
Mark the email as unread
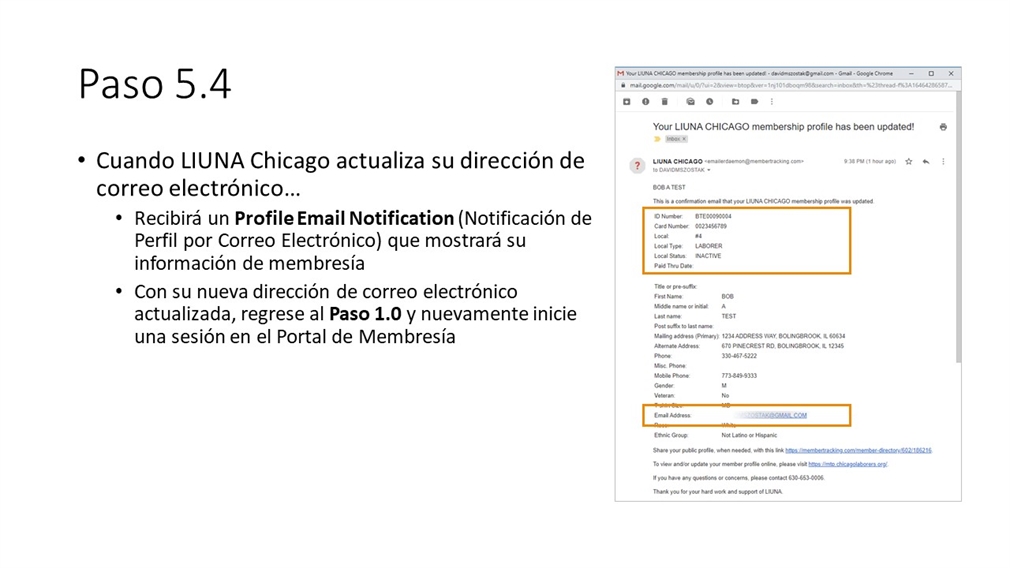(x=691, y=102)
